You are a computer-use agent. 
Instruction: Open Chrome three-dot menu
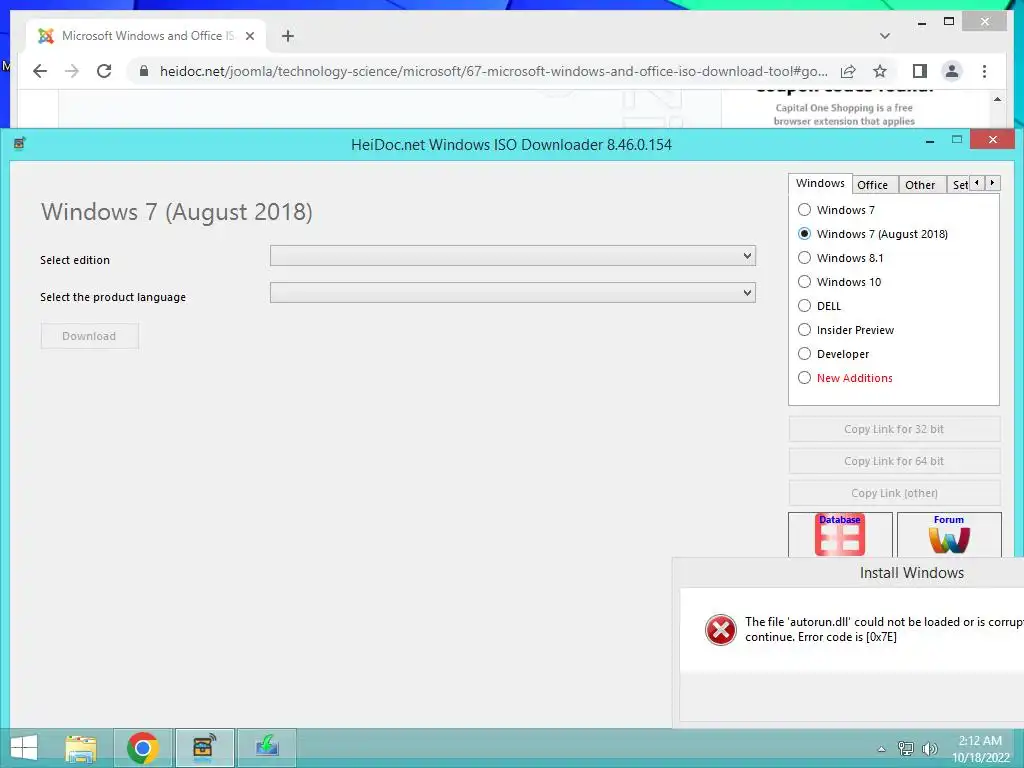984,71
